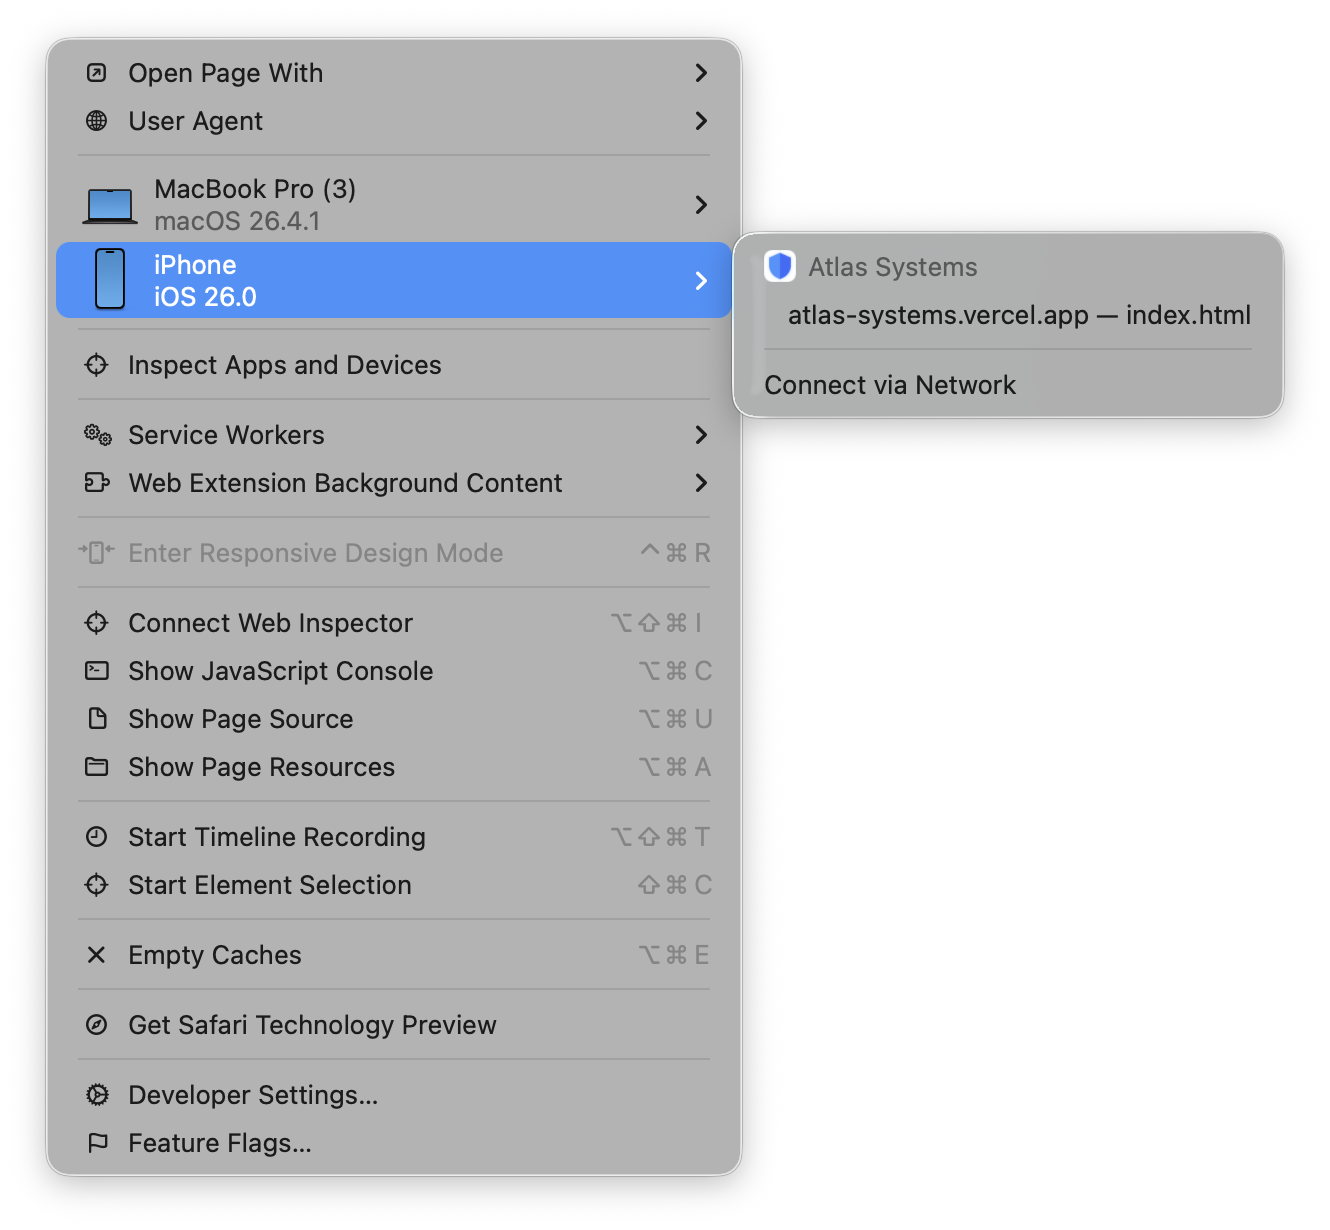1330x1230 pixels.
Task: Click the Show Page Source document icon
Action: [97, 719]
